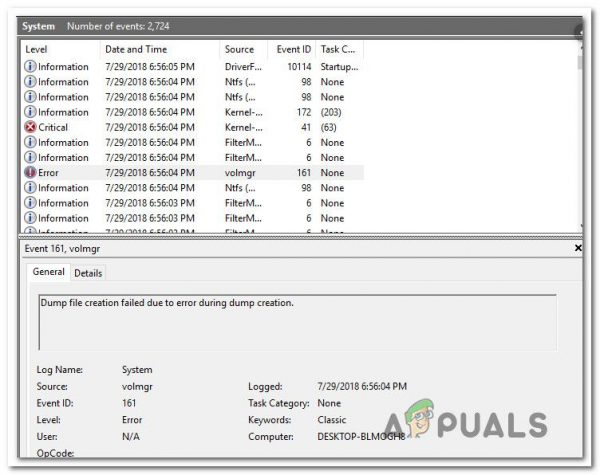Click the Computer value 'DESKTOP-BLMOGH8'
Screen dimensions: 600x475
click(361, 437)
